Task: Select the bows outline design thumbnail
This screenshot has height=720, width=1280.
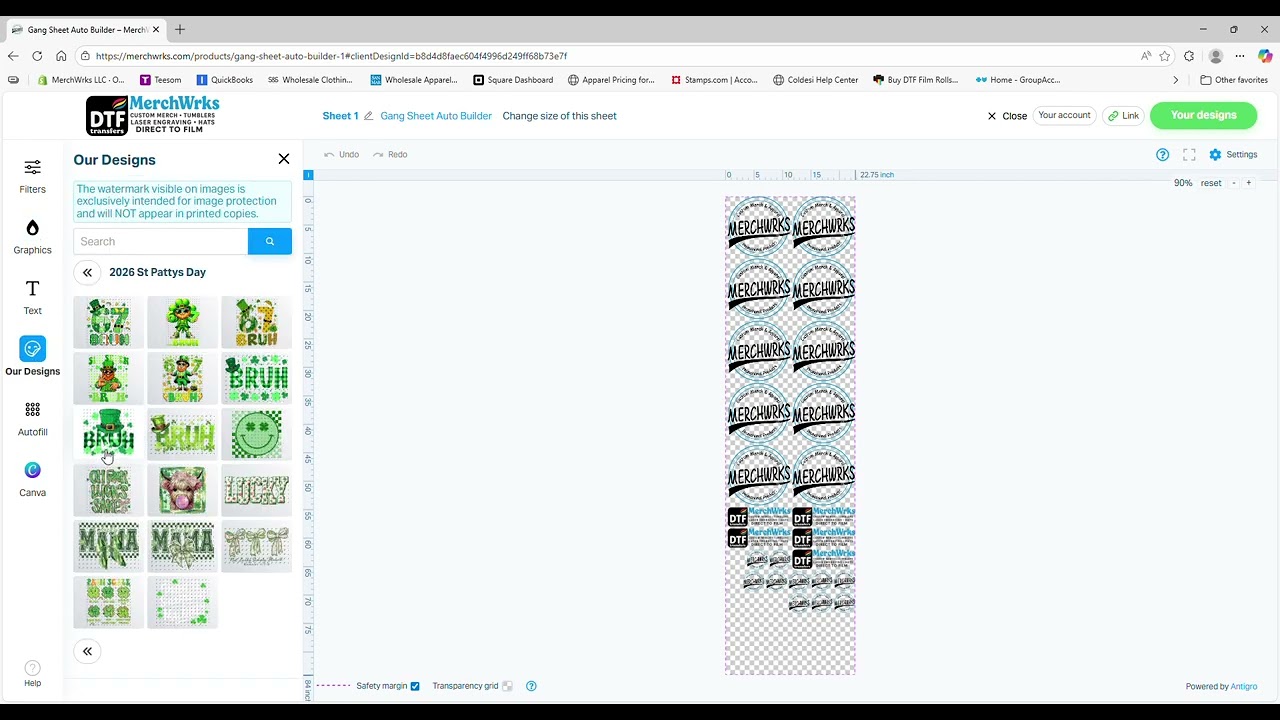Action: [x=256, y=546]
